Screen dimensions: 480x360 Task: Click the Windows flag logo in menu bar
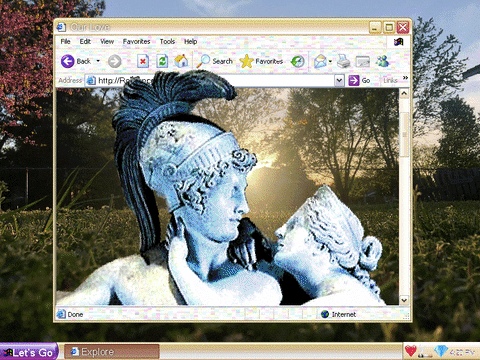click(x=399, y=42)
